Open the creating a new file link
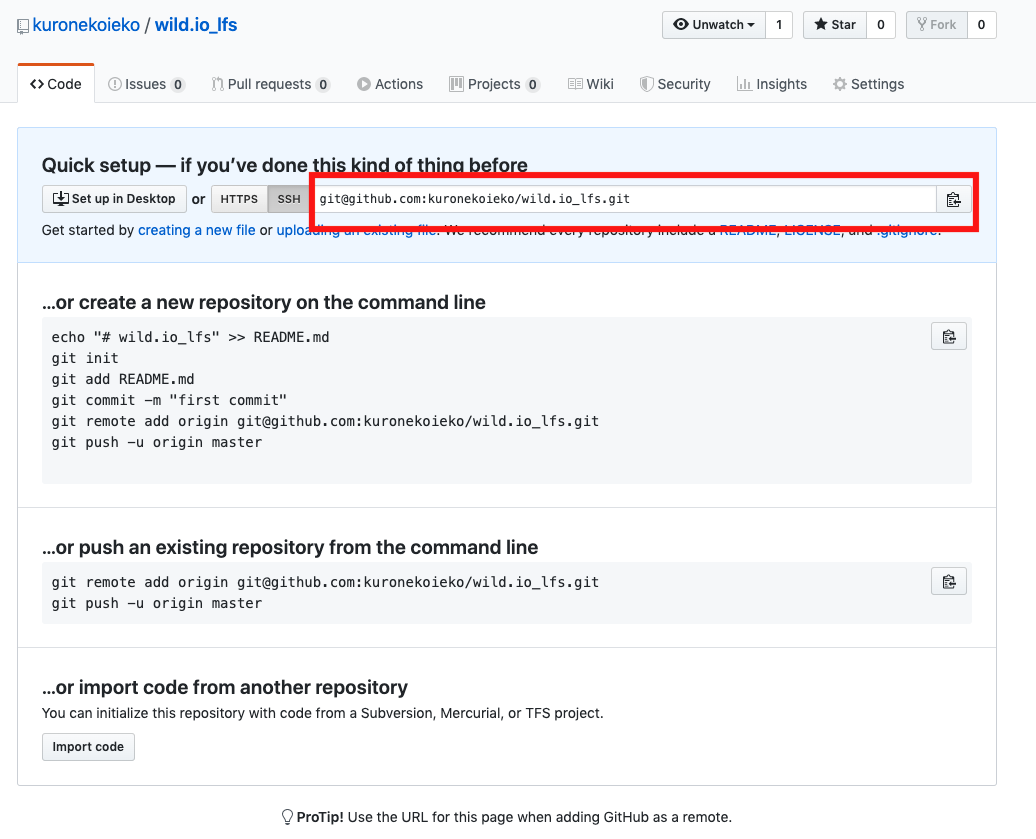1036x839 pixels. [196, 230]
